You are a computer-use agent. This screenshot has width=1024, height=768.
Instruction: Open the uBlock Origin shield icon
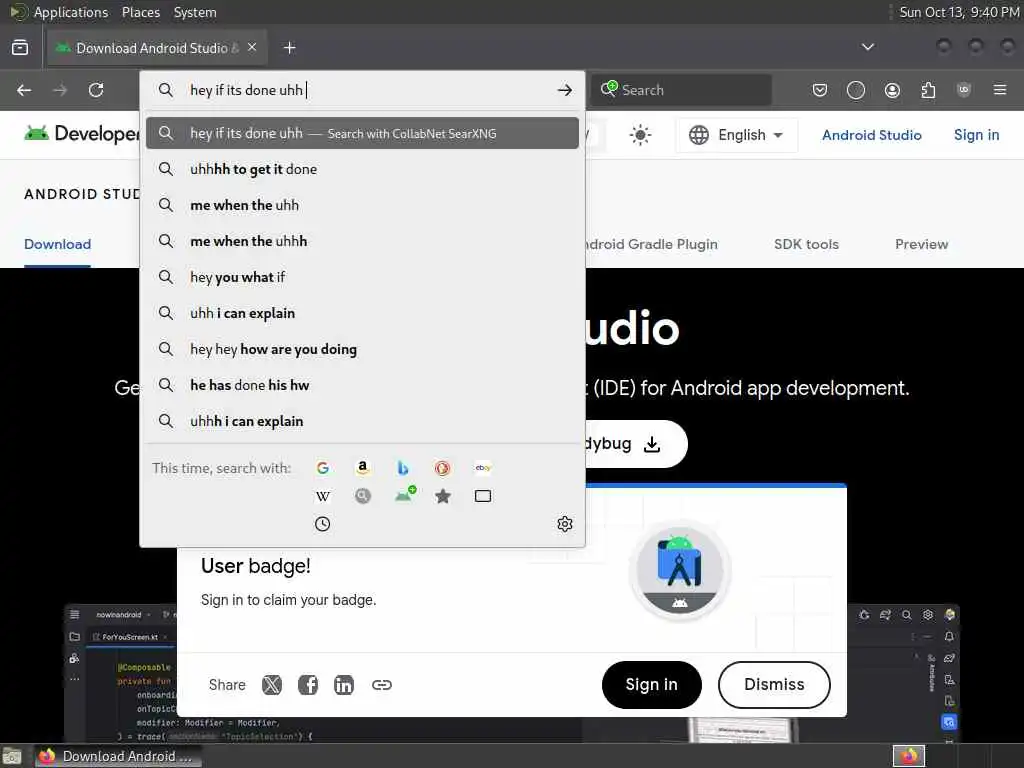(964, 90)
